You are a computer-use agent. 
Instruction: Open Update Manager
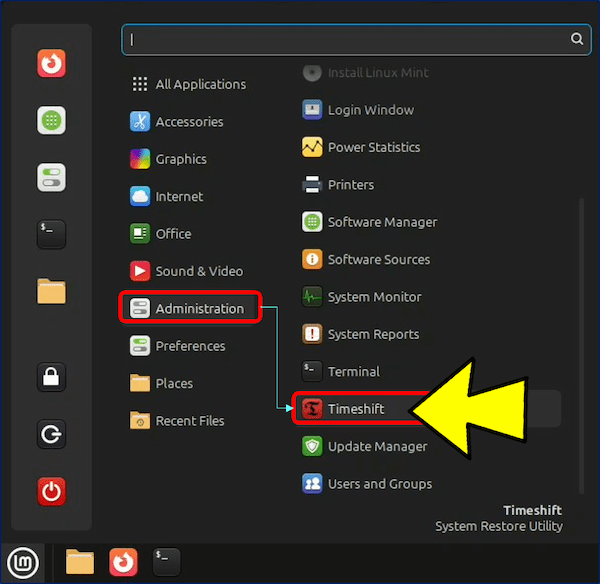pyautogui.click(x=365, y=446)
